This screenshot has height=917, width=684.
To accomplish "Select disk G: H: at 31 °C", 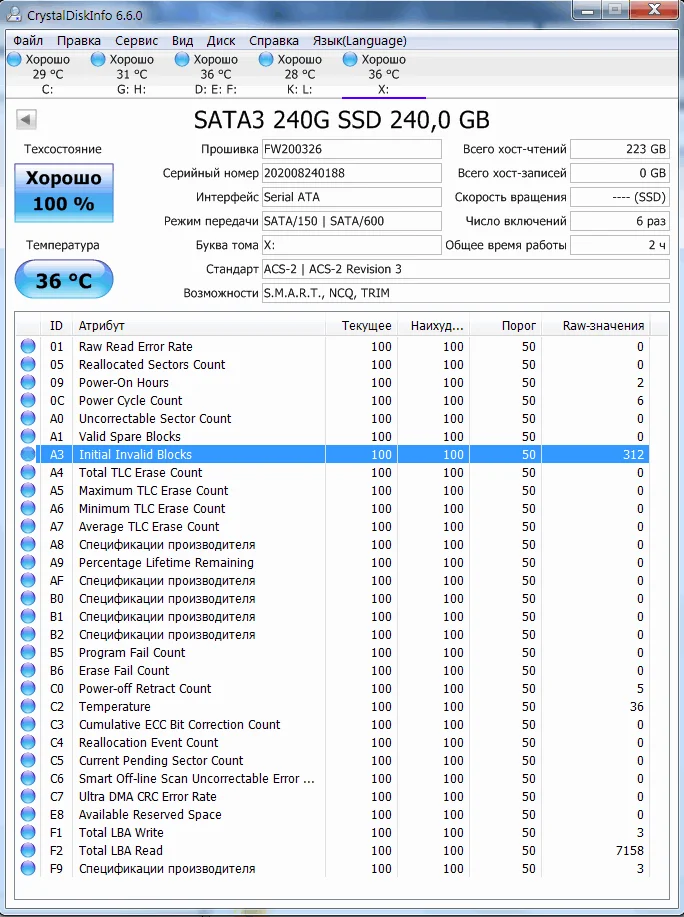I will coord(132,74).
